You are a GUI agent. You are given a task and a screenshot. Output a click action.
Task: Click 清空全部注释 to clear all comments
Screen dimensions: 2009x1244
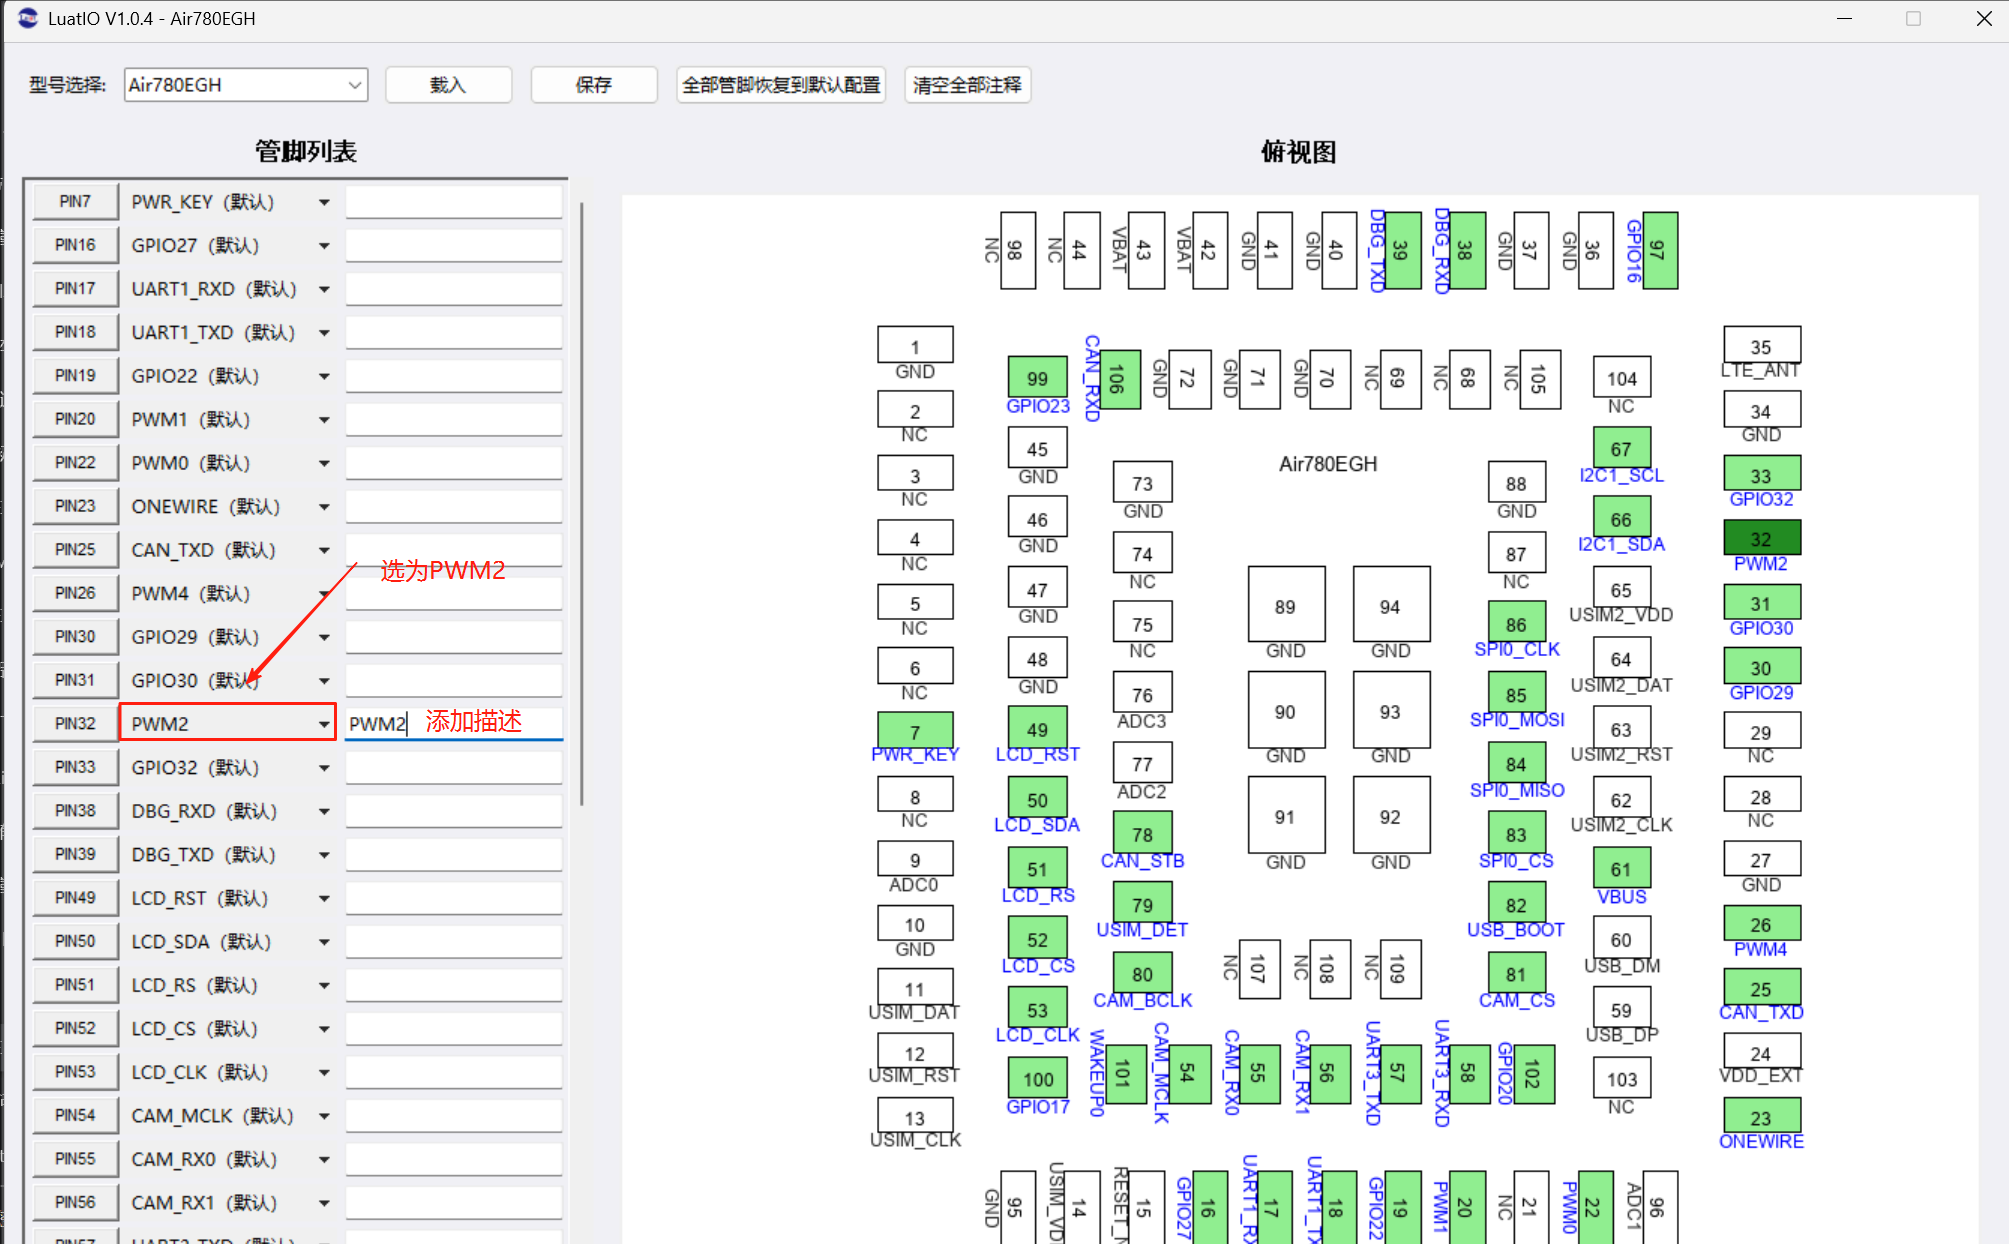coord(967,85)
